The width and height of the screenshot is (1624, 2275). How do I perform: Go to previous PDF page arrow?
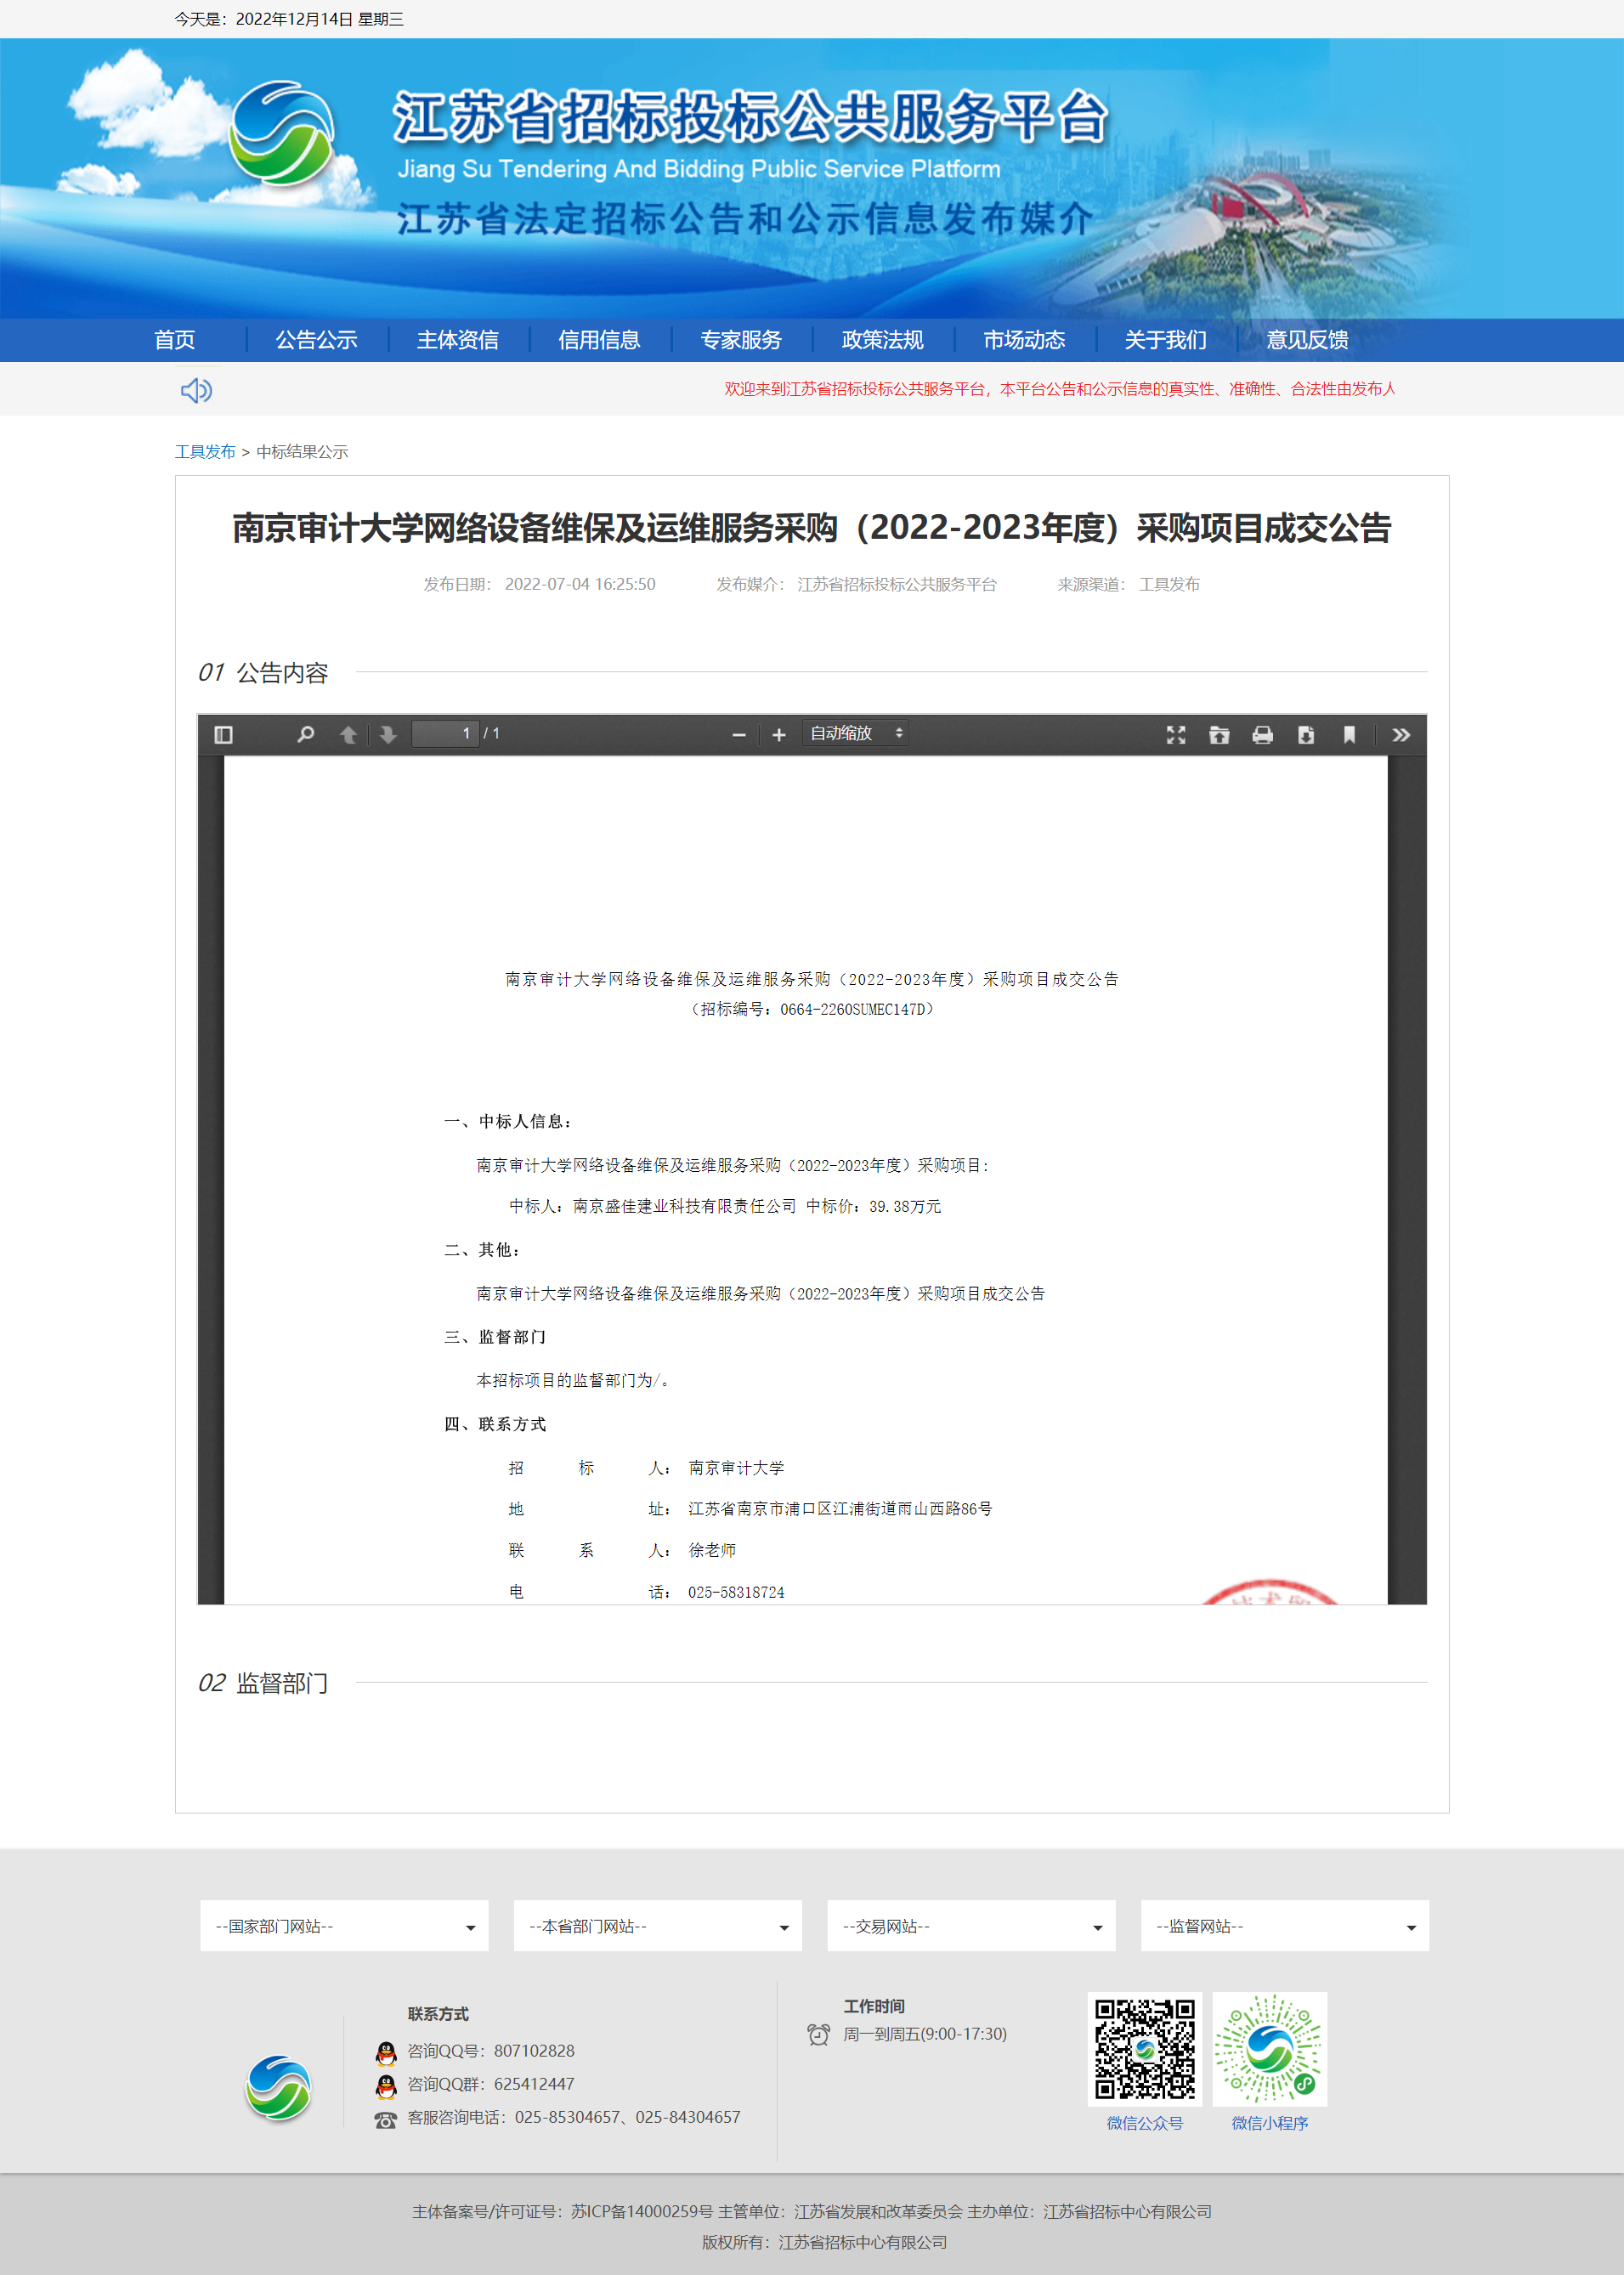pos(348,735)
